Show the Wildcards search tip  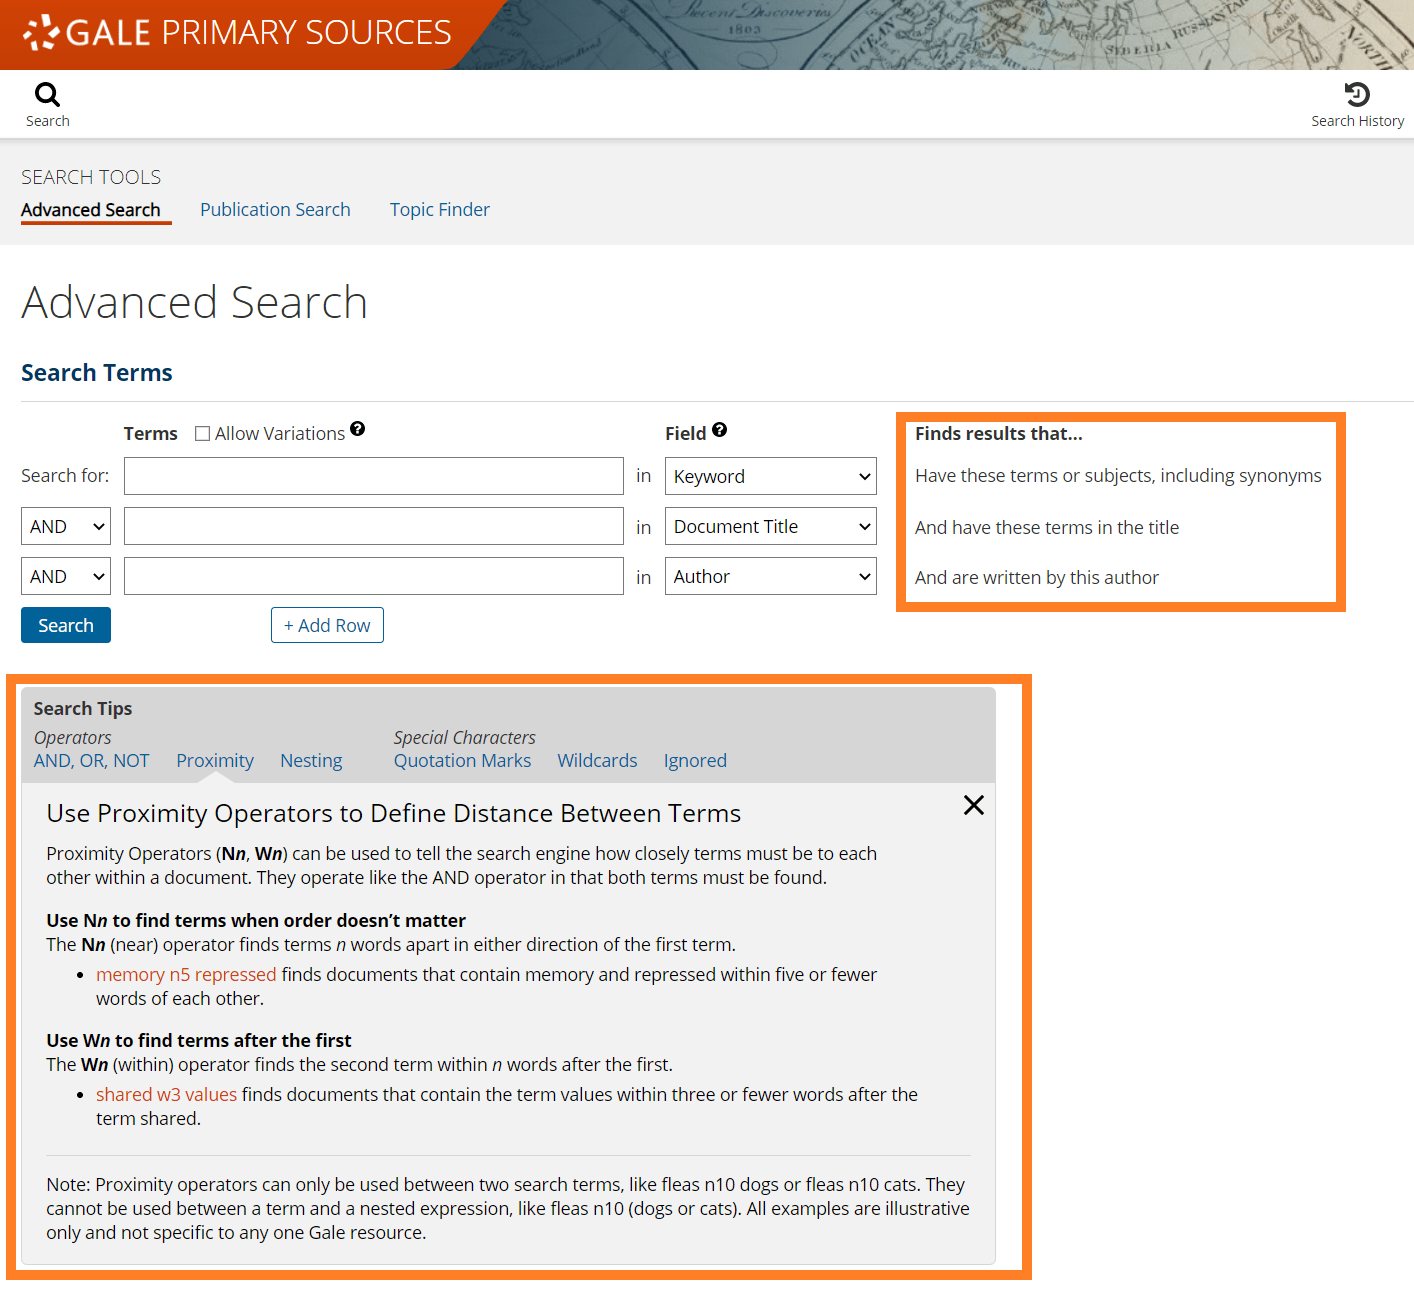pyautogui.click(x=597, y=761)
